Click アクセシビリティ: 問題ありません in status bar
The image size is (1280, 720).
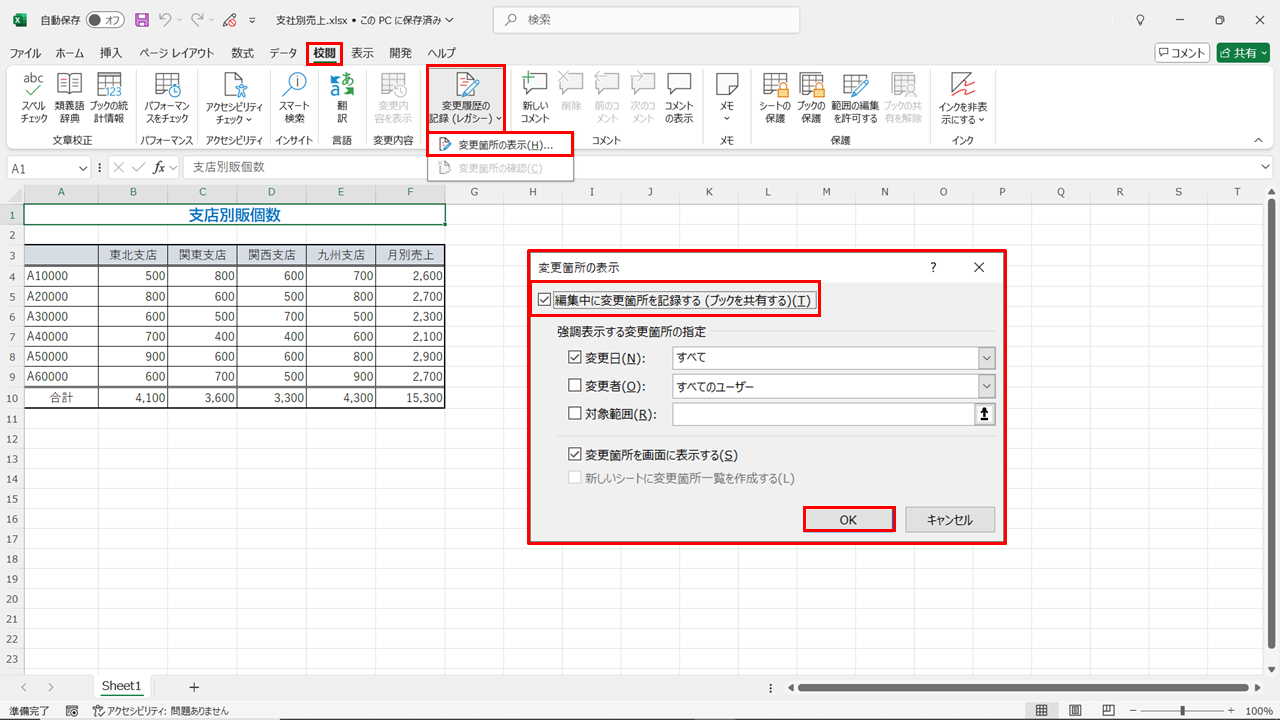coord(160,711)
